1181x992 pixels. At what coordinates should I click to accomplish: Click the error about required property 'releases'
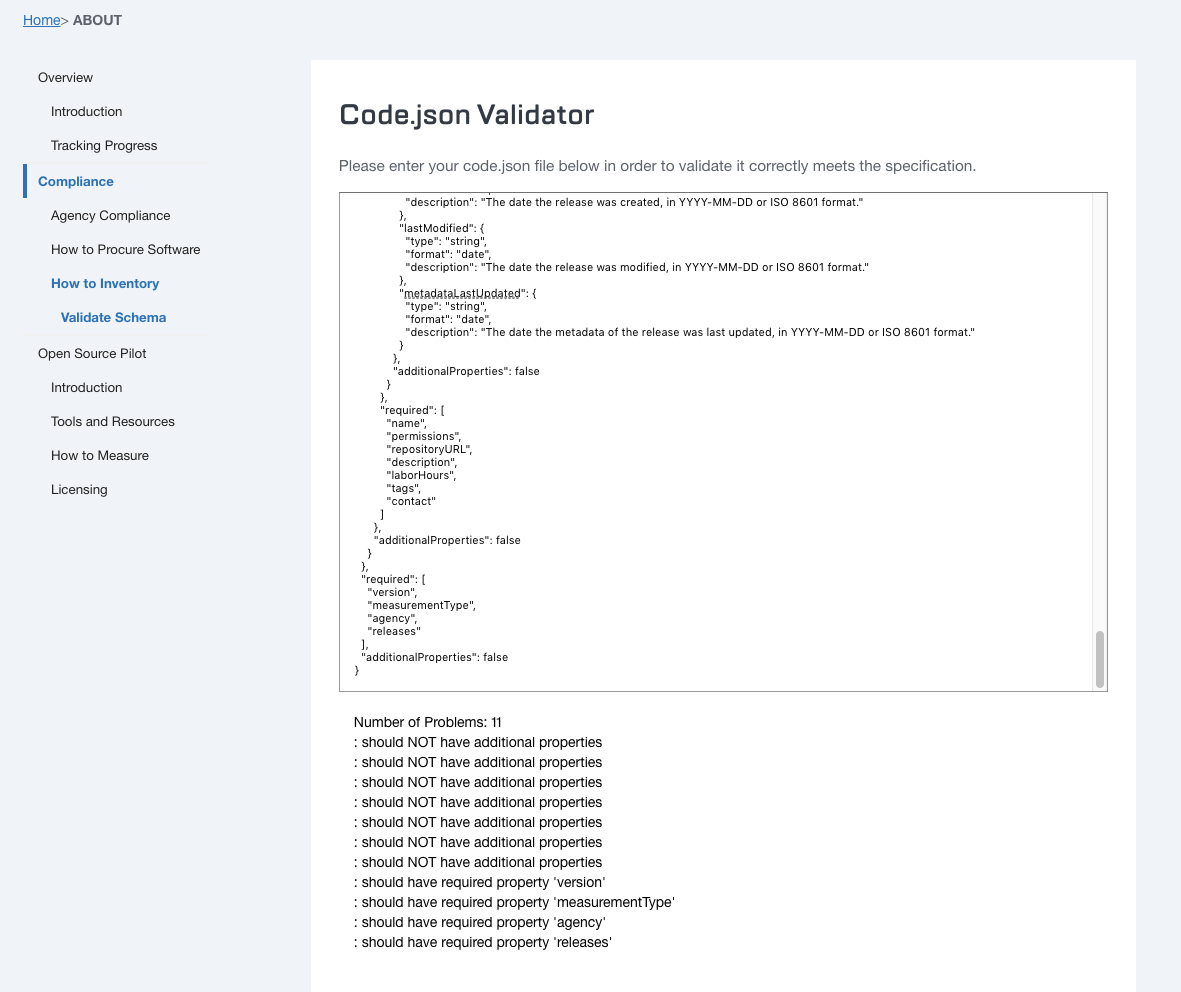483,942
